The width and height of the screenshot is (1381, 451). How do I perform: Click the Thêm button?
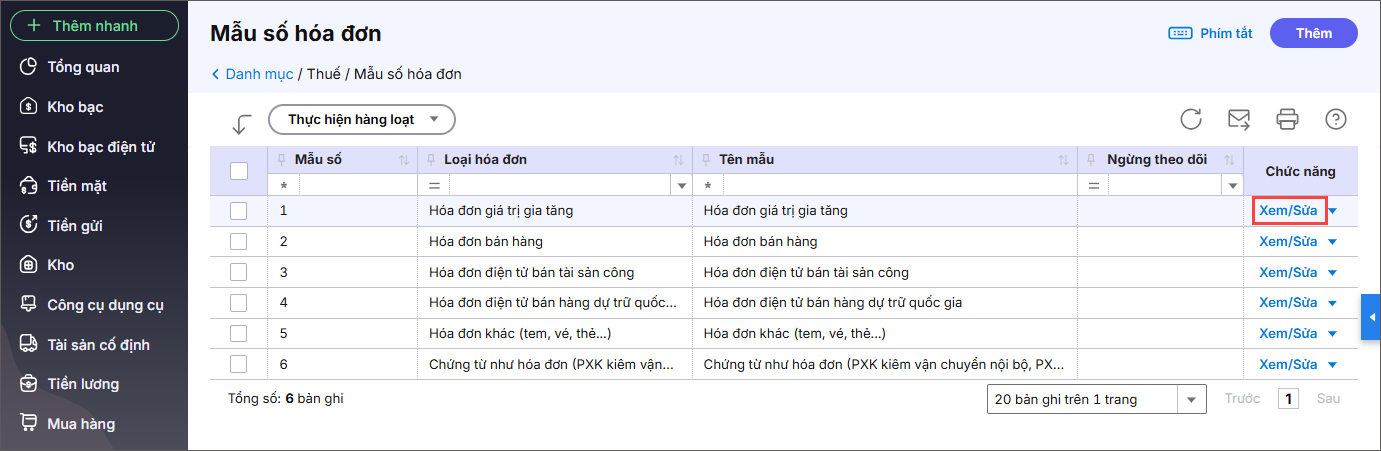click(1313, 33)
